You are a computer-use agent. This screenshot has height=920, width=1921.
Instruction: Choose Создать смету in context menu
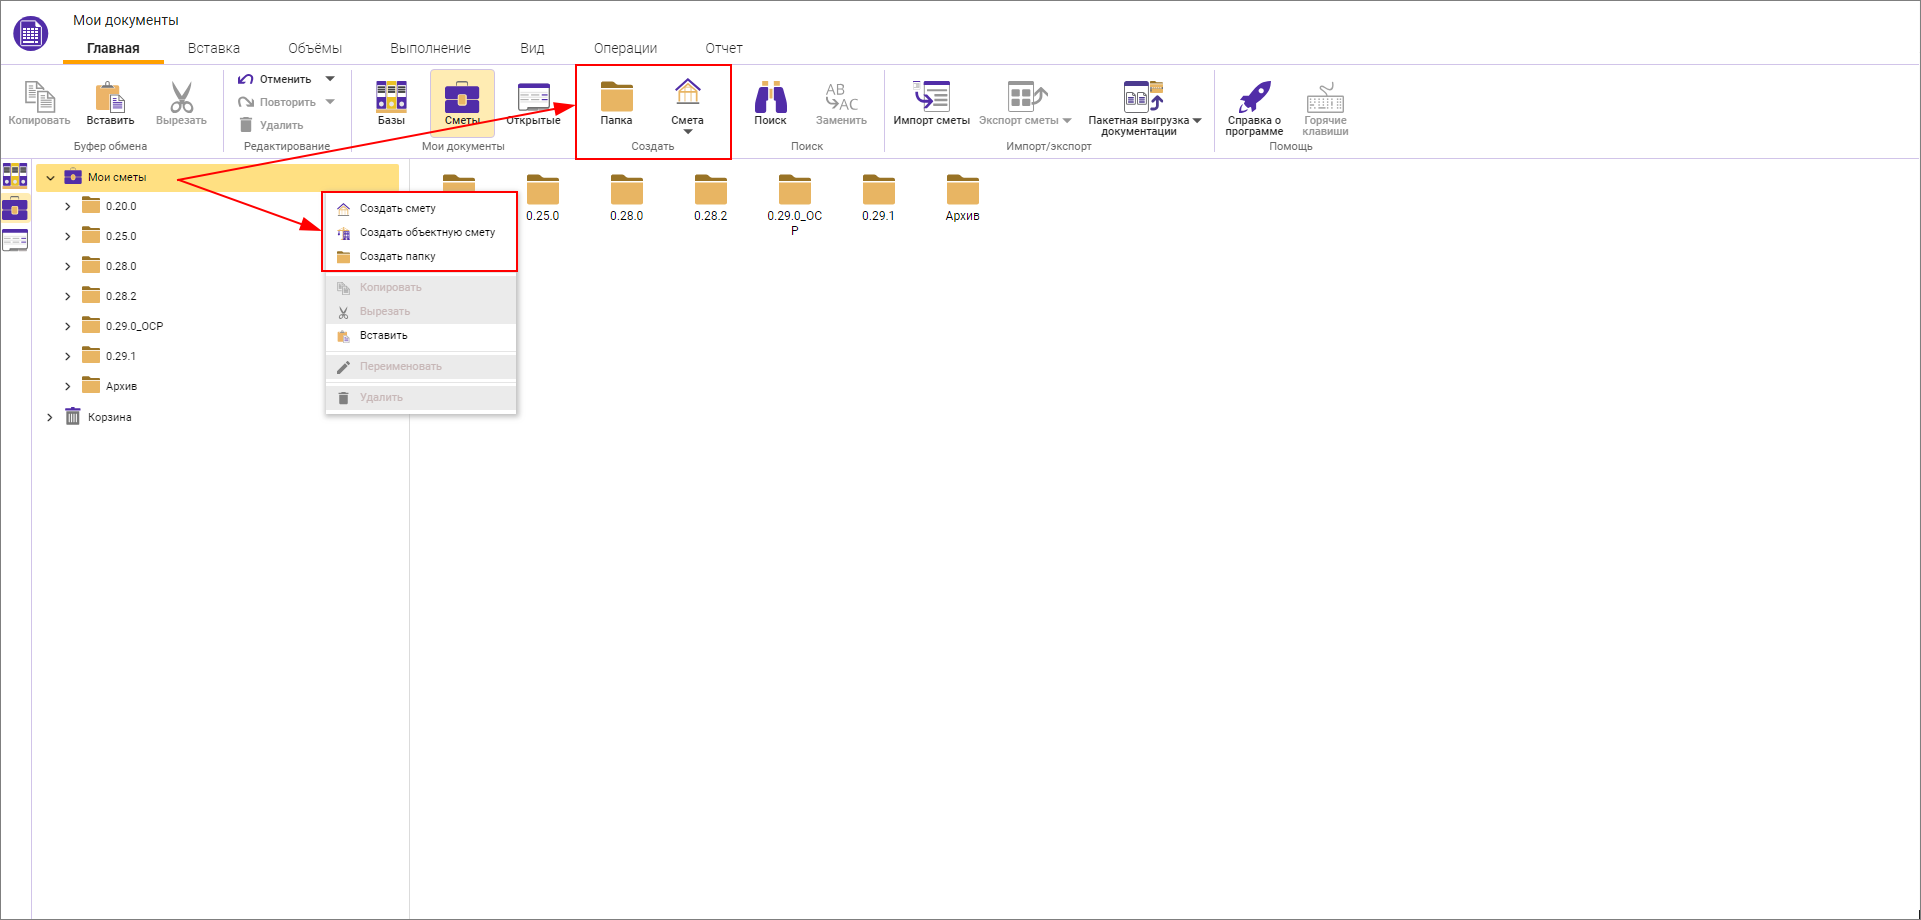click(x=420, y=208)
